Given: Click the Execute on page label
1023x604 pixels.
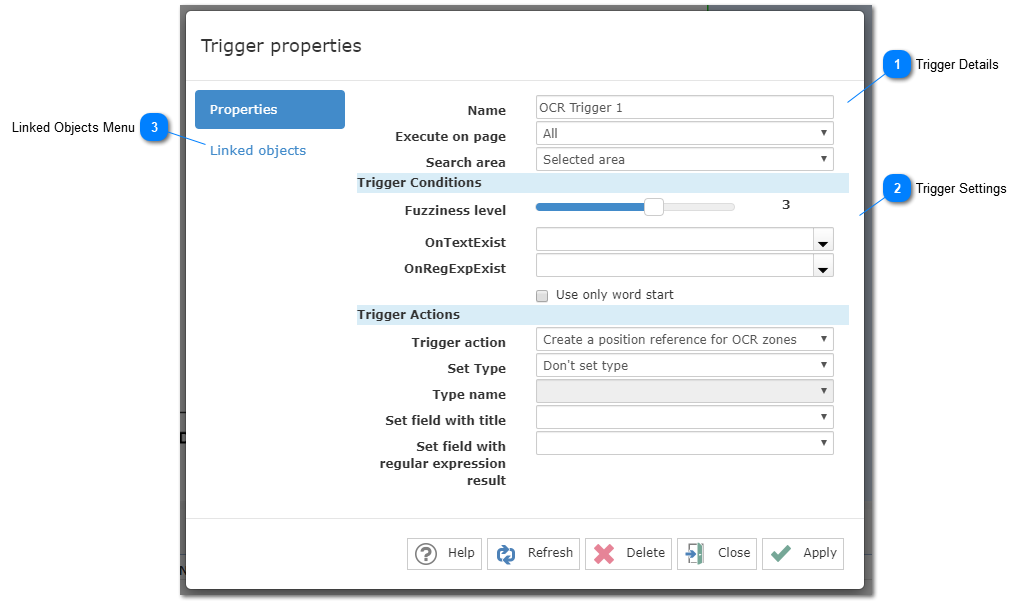Looking at the screenshot, I should 450,137.
